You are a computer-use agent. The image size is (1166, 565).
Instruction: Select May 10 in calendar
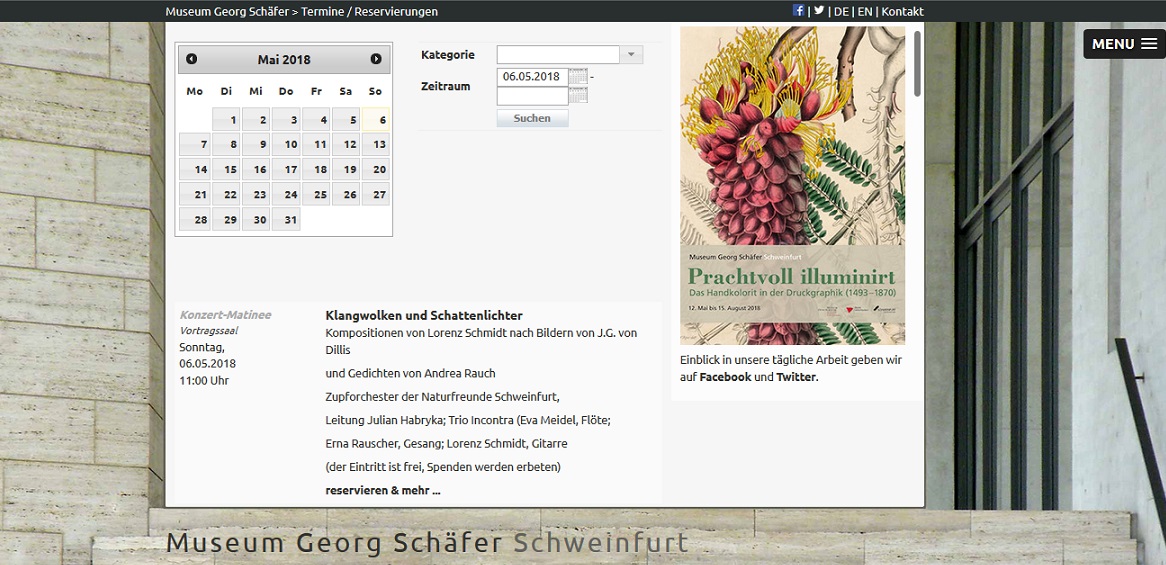click(286, 144)
